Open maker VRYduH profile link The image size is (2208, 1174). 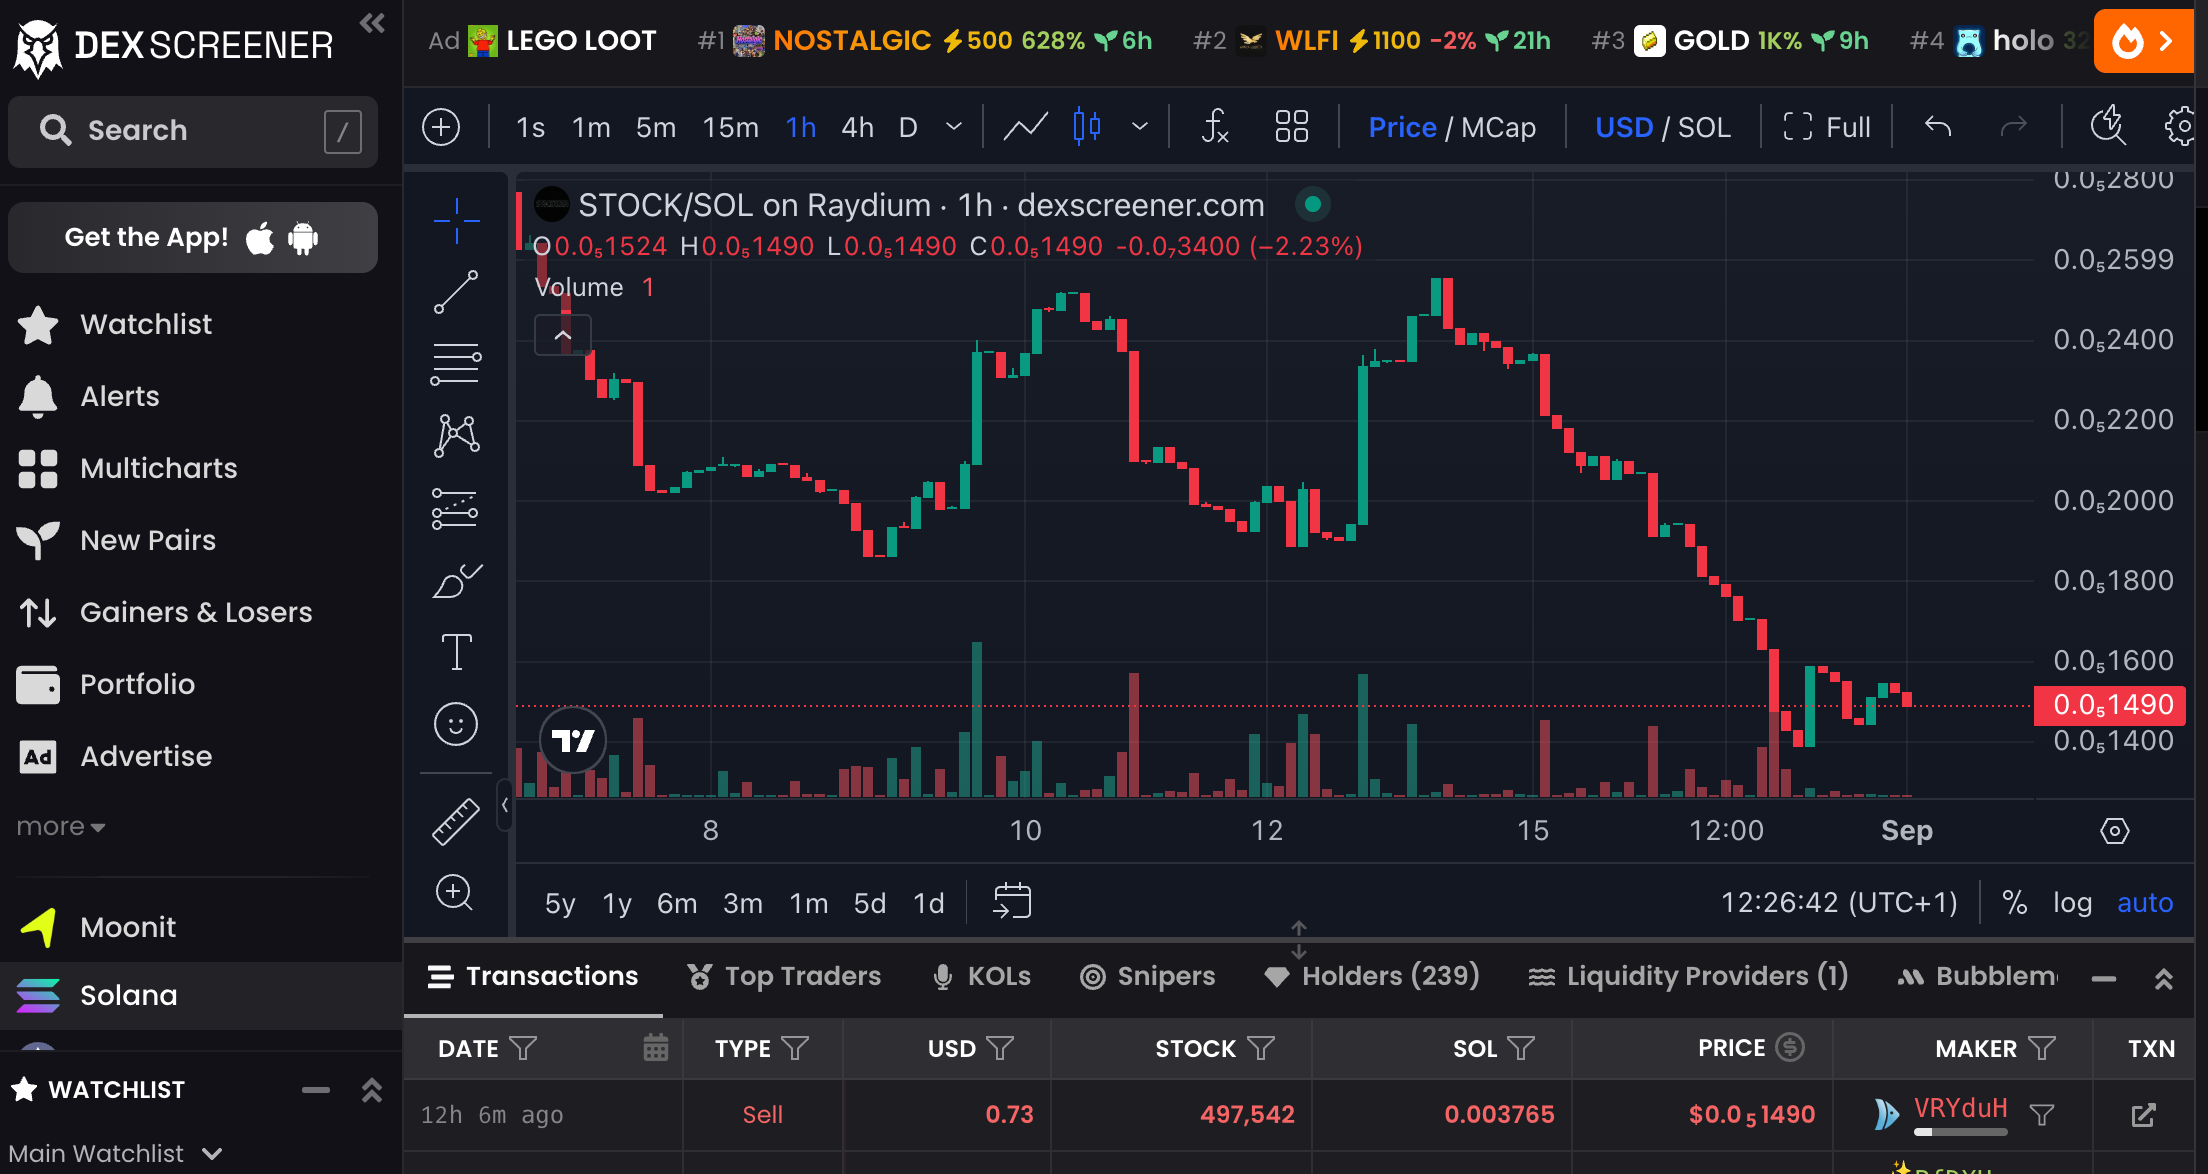click(1958, 1109)
